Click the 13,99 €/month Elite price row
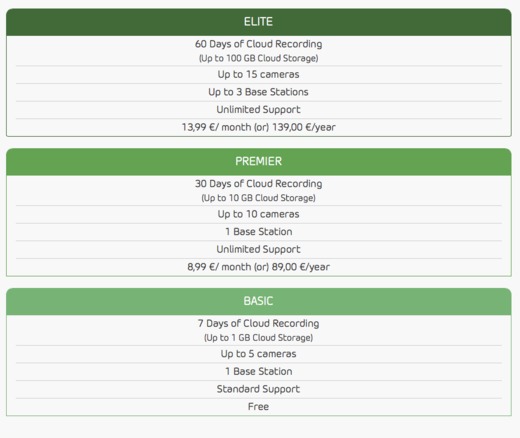The width and height of the screenshot is (520, 438). (x=259, y=127)
